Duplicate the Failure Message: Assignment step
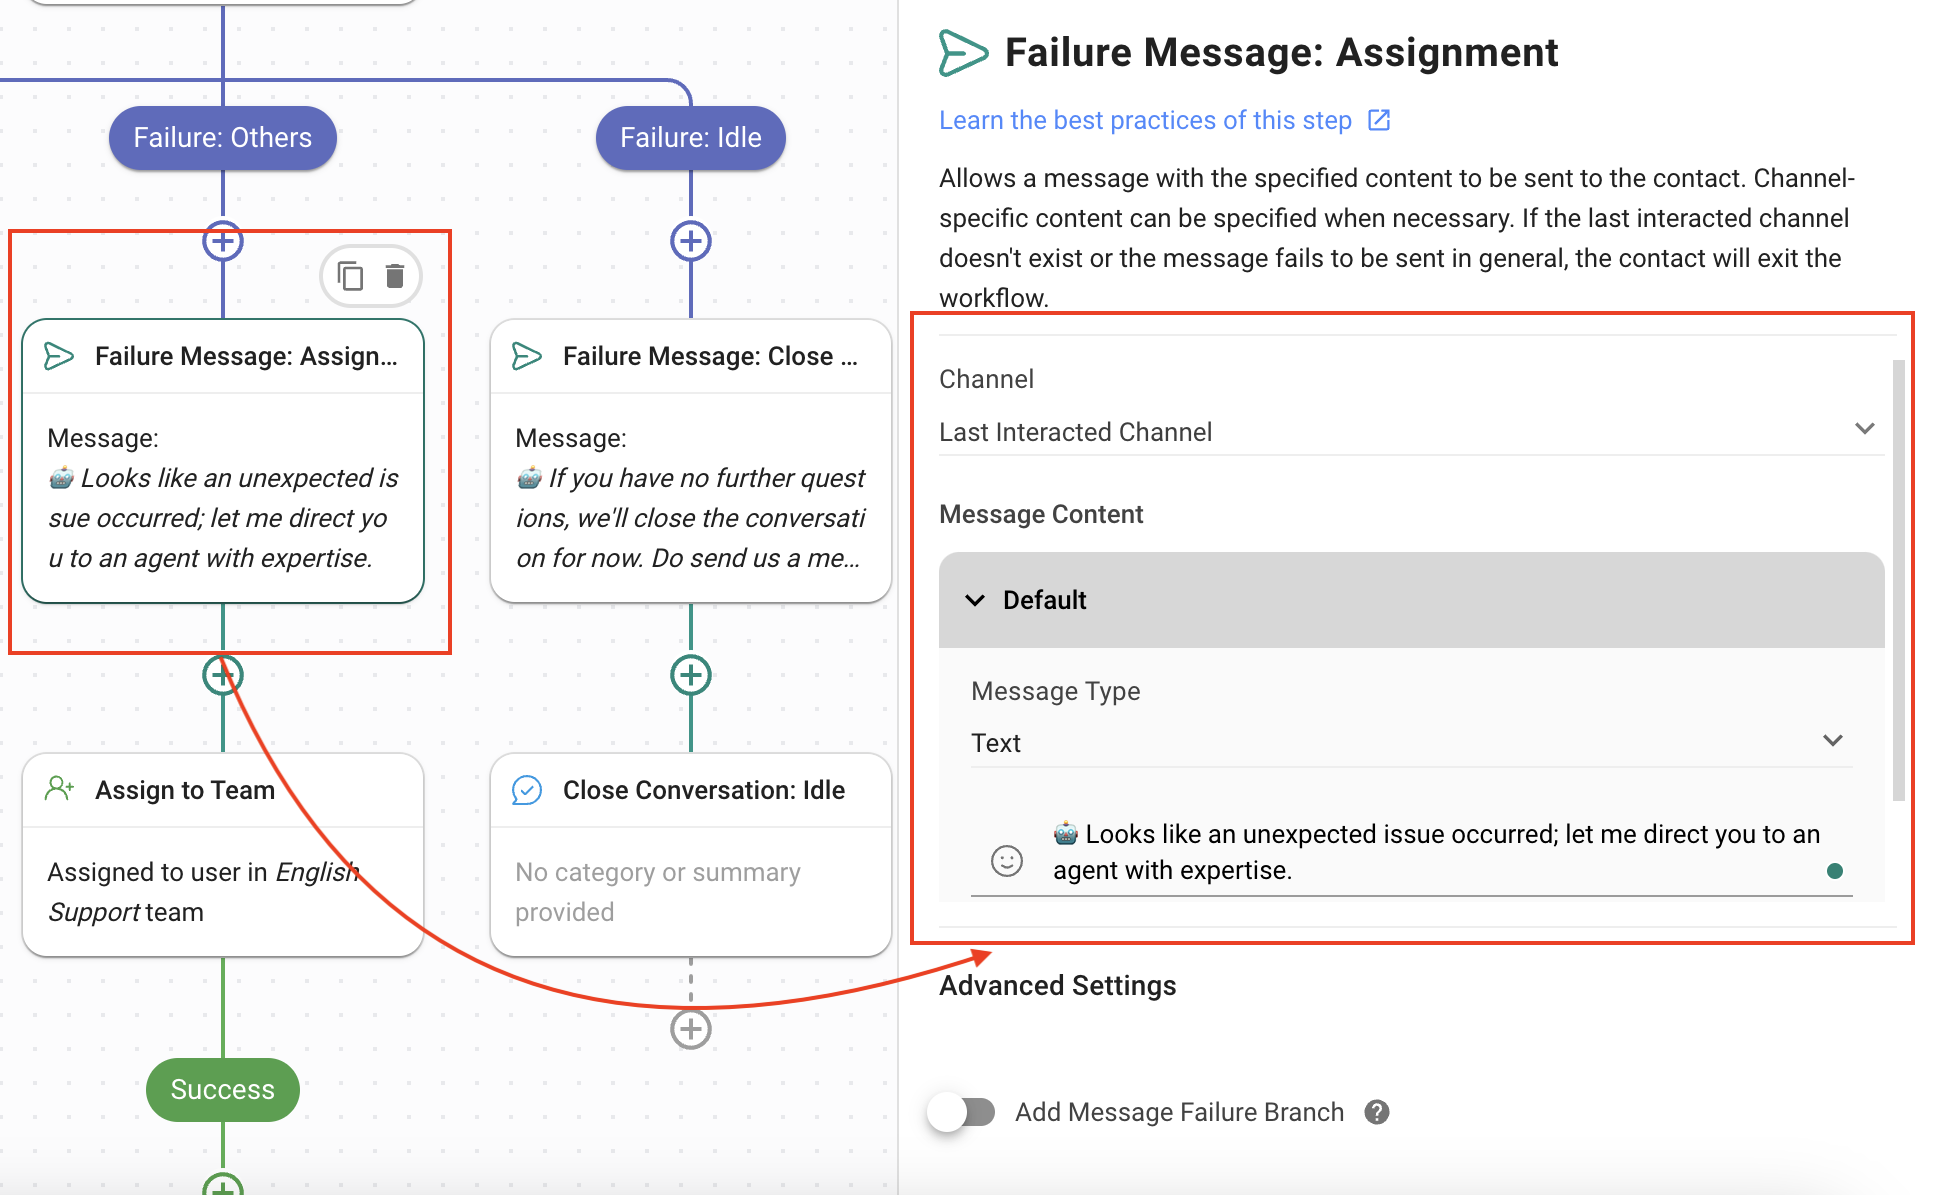 pyautogui.click(x=350, y=276)
